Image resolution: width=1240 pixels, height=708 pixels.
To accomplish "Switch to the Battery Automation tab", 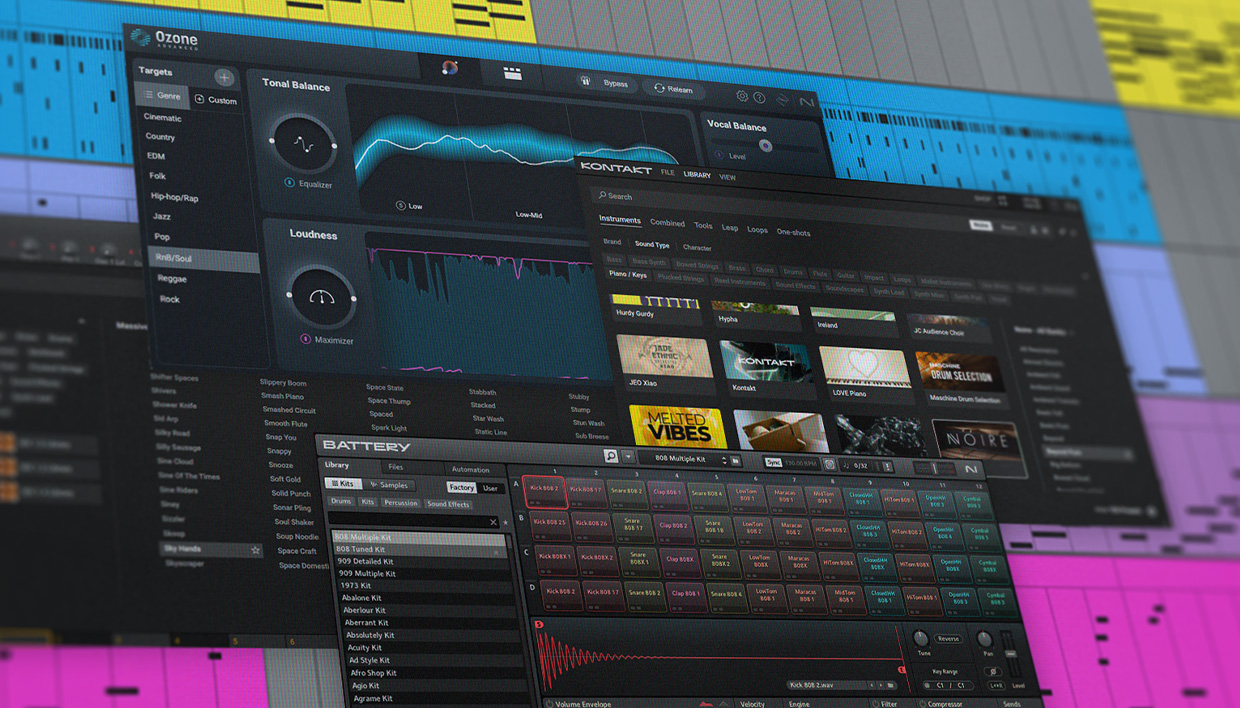I will [470, 470].
